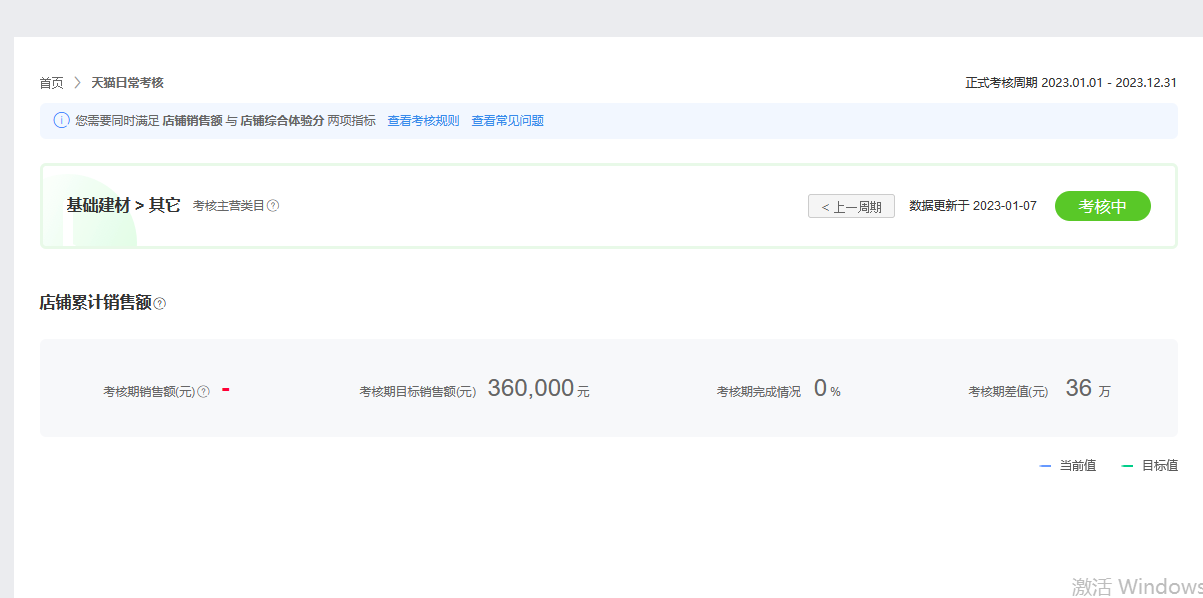The image size is (1203, 598).
Task: Click the 店铺销售额 bold text in banner
Action: coord(192,121)
